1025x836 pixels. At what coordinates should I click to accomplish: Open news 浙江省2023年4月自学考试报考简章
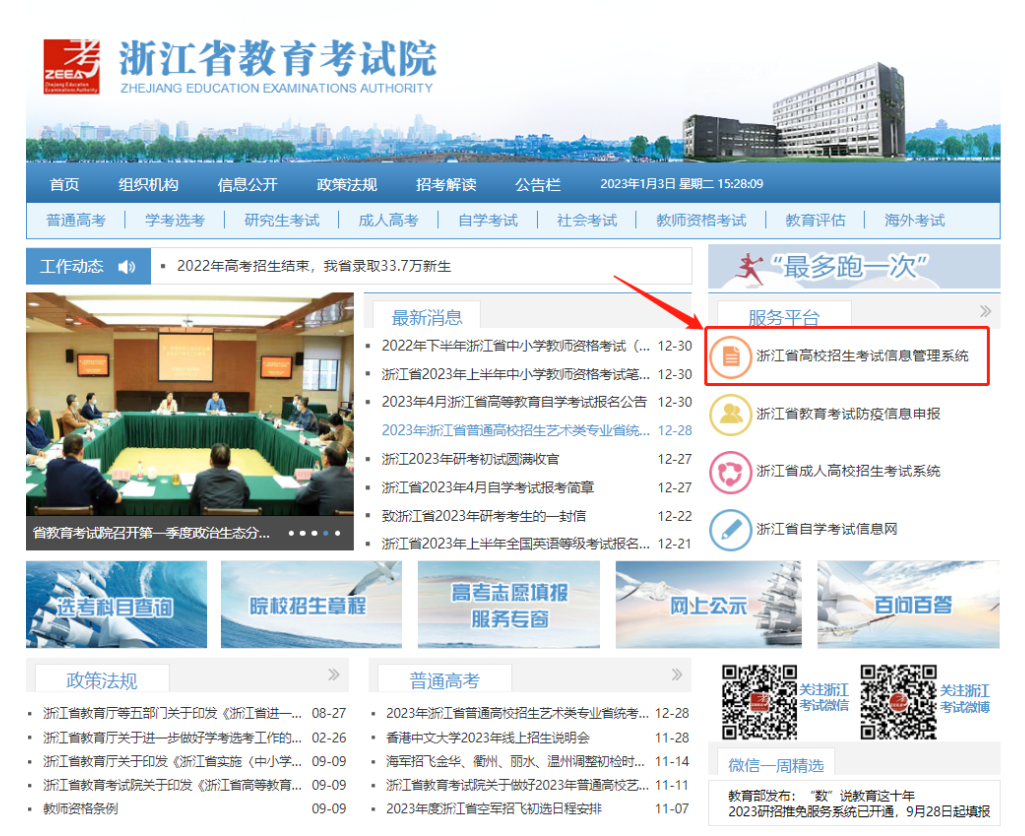point(488,488)
